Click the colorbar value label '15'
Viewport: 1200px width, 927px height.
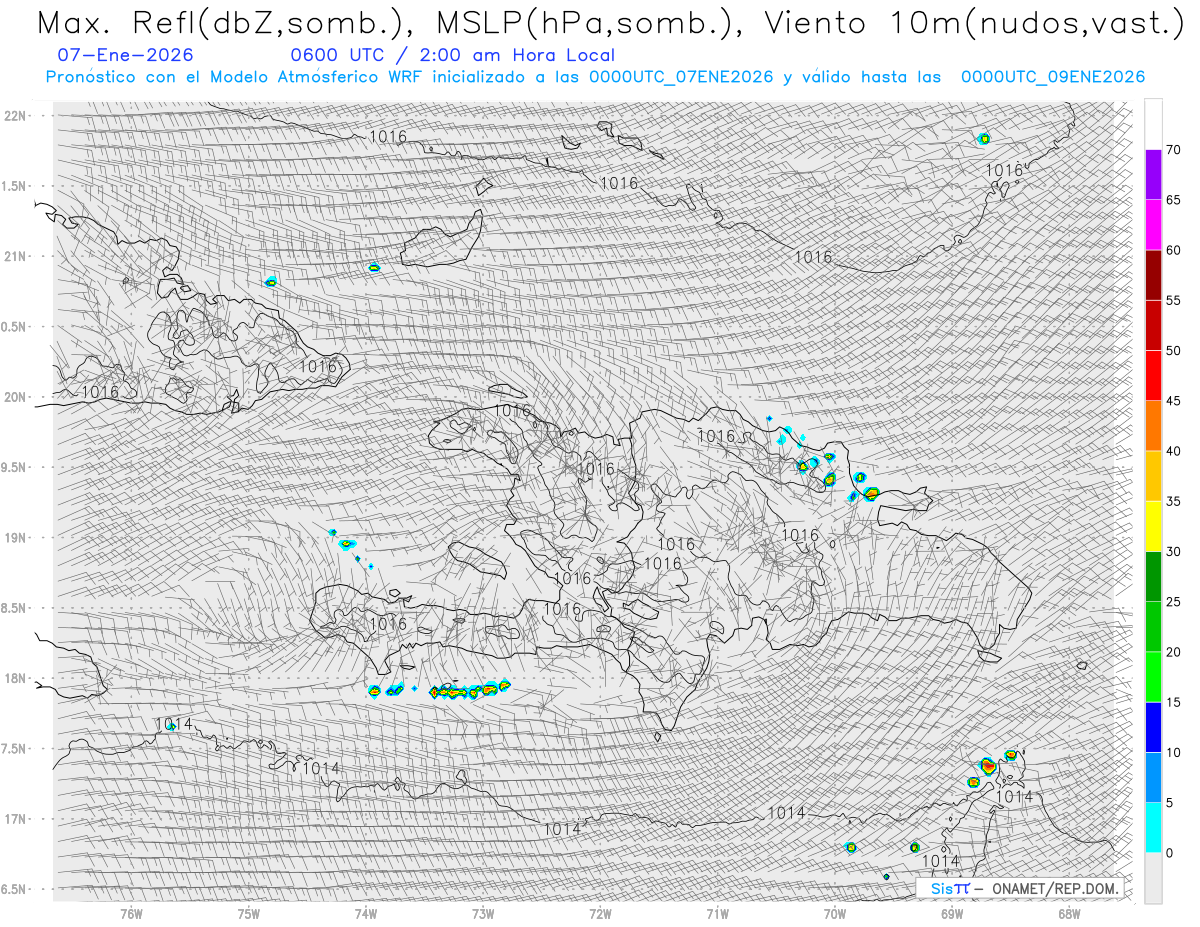[1173, 702]
